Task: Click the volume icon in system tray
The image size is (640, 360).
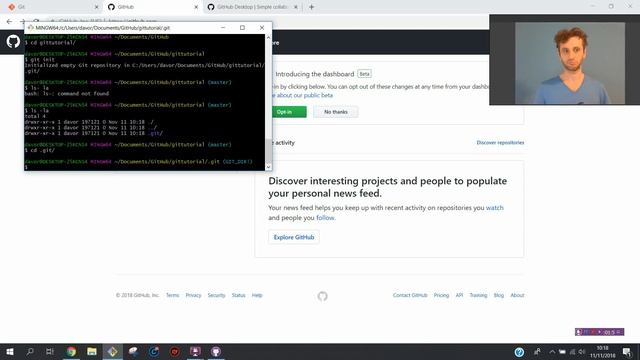Action: pyautogui.click(x=582, y=352)
